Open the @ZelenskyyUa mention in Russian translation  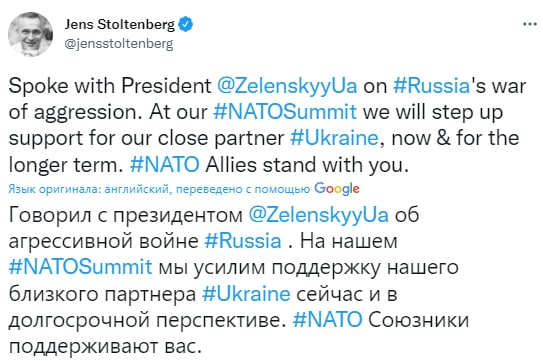(x=319, y=214)
